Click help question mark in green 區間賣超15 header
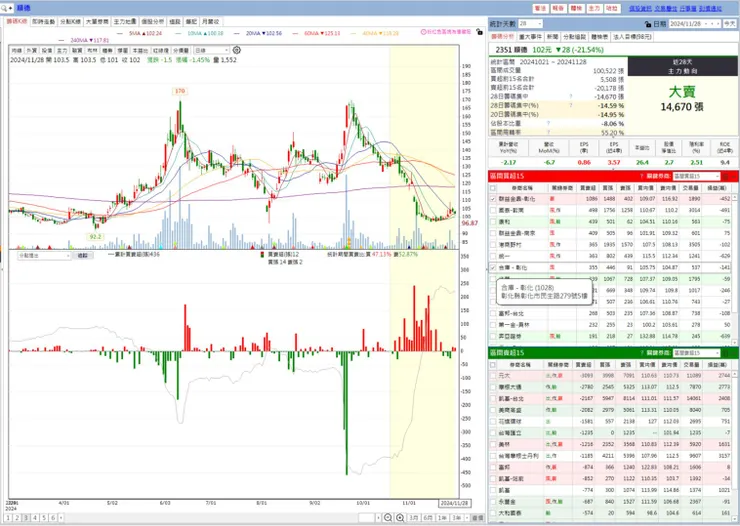The image size is (740, 526). (641, 353)
